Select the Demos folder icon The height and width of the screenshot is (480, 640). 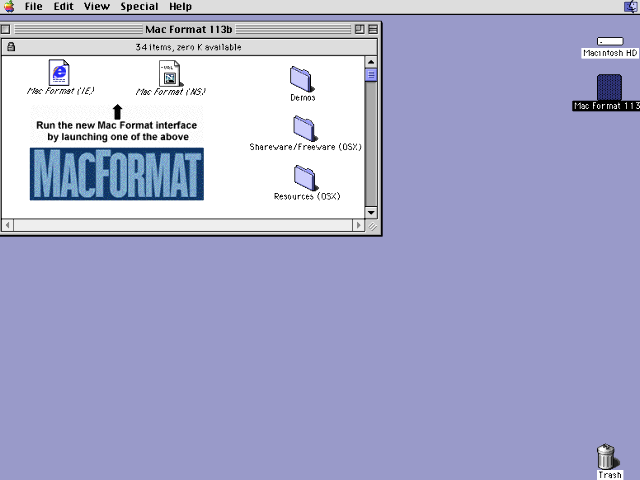tap(301, 79)
